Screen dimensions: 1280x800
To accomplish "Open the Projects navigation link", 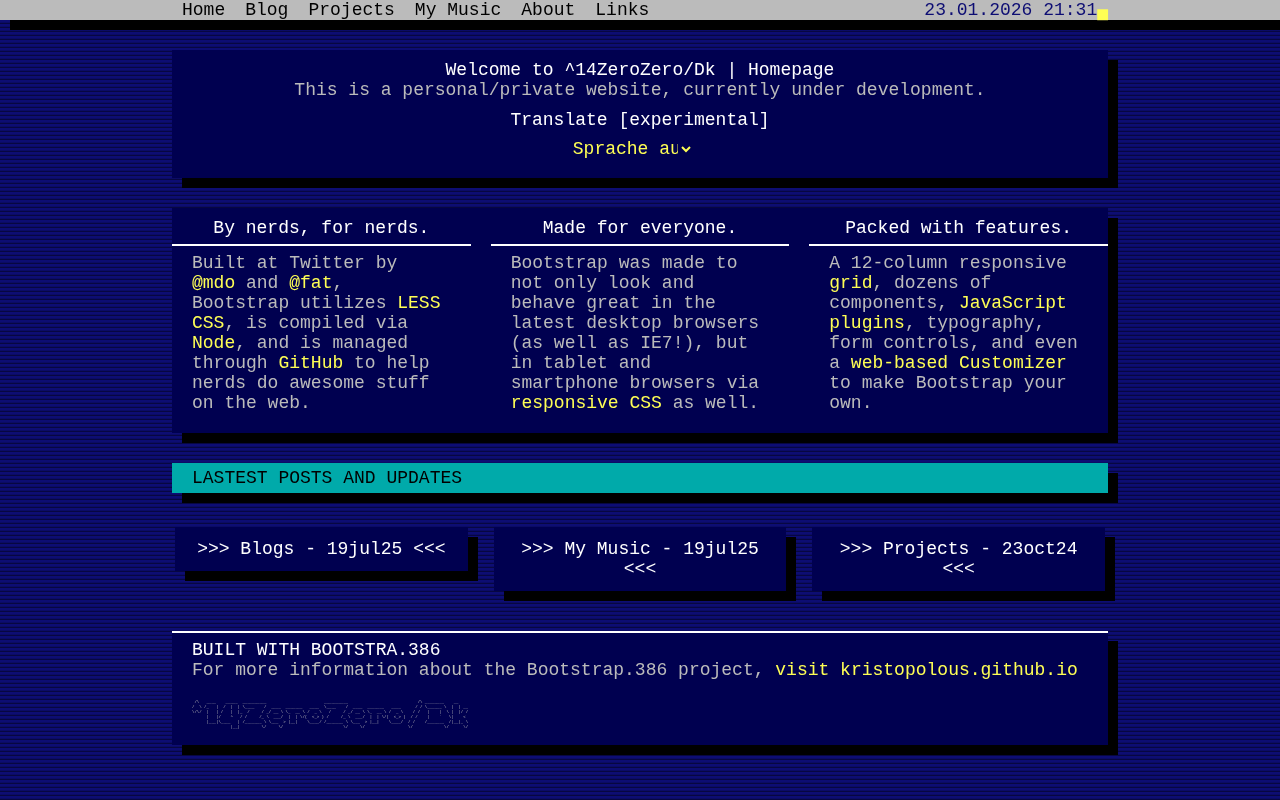I will (x=351, y=10).
